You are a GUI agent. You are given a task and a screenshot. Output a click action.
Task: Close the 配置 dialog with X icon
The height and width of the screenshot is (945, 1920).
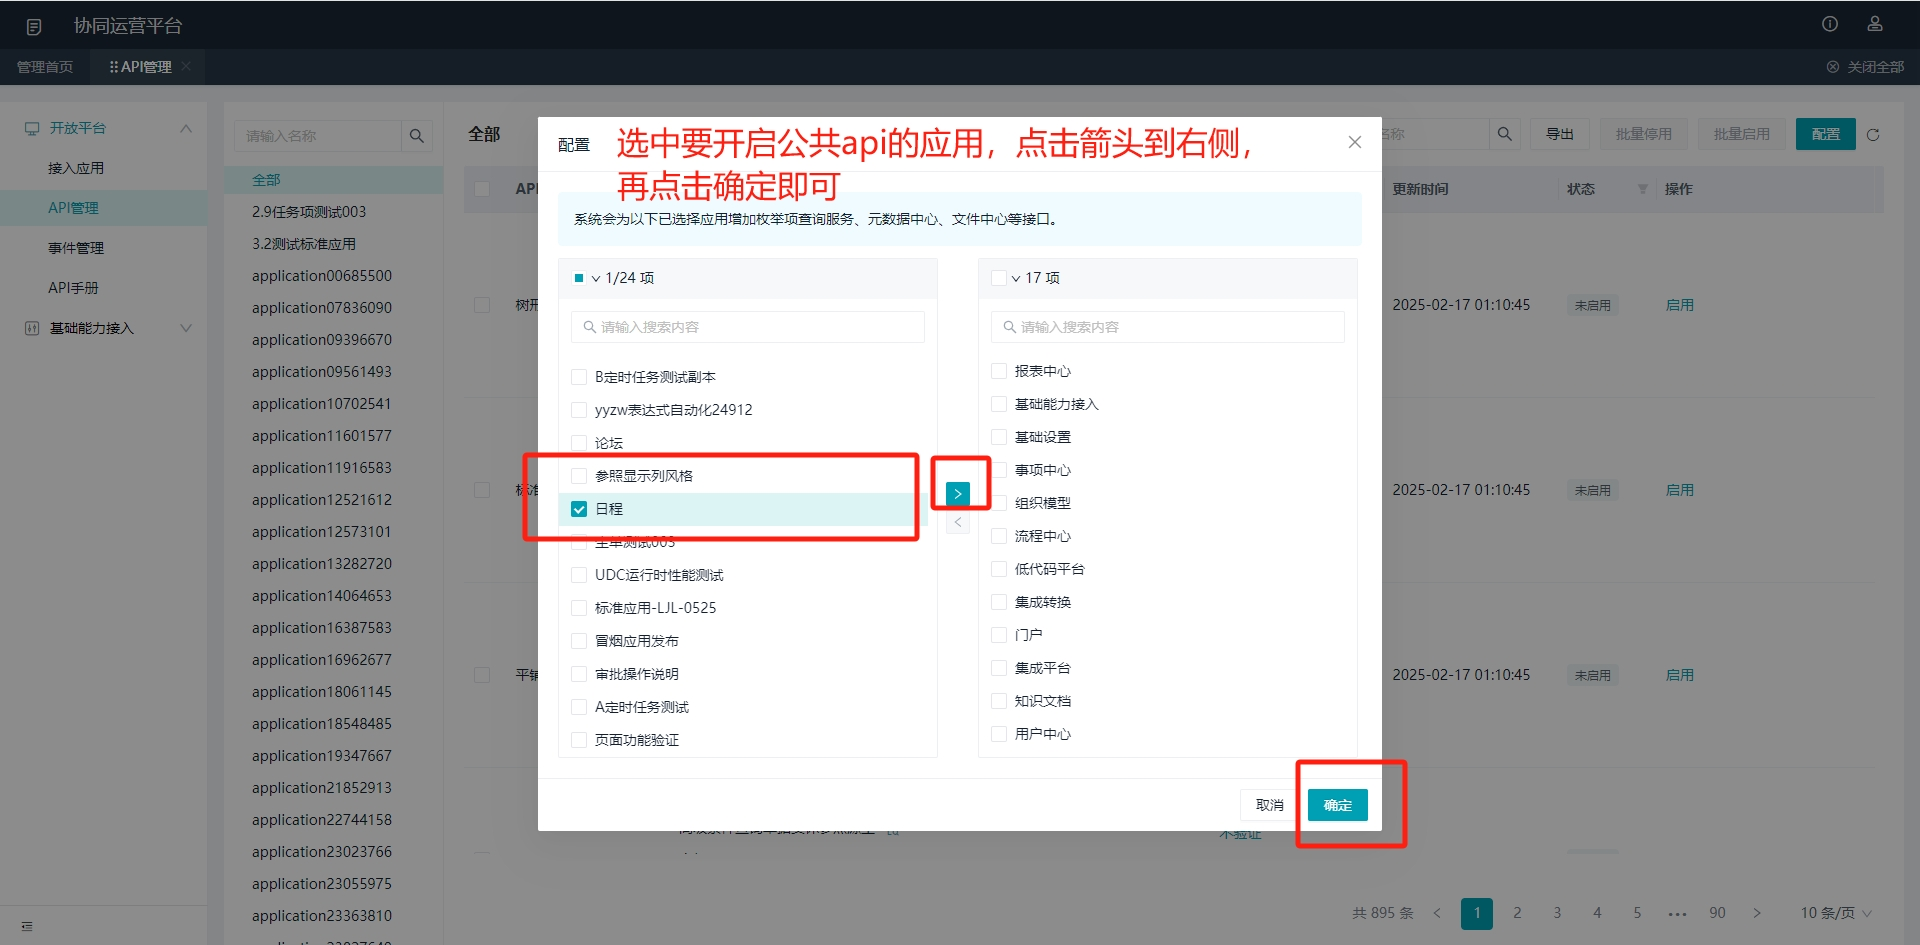(x=1354, y=142)
